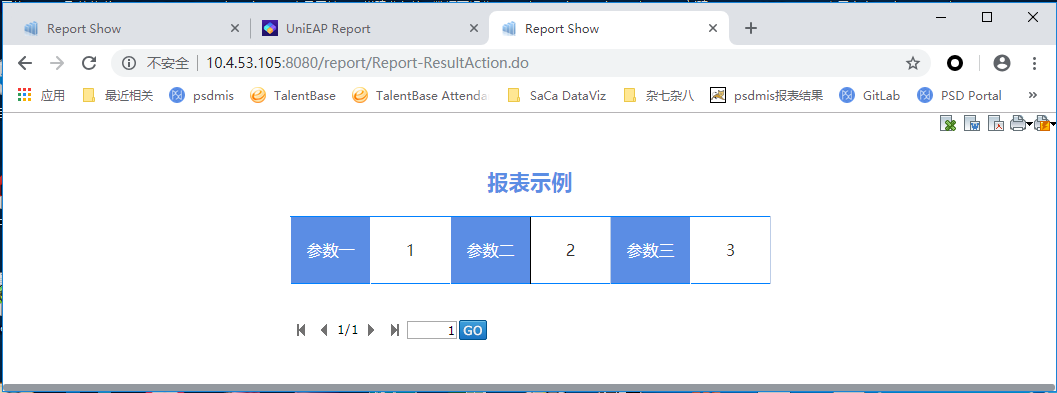Open a new browser tab
This screenshot has height=393, width=1057.
[x=751, y=28]
